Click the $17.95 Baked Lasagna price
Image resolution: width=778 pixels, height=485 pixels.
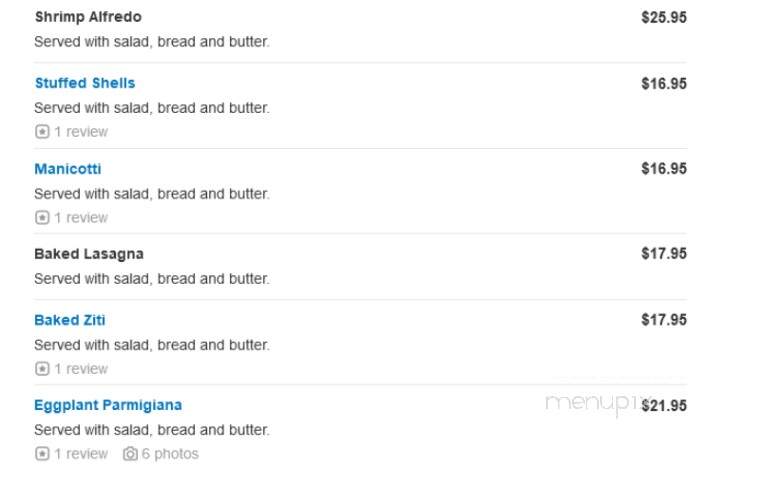pos(664,254)
